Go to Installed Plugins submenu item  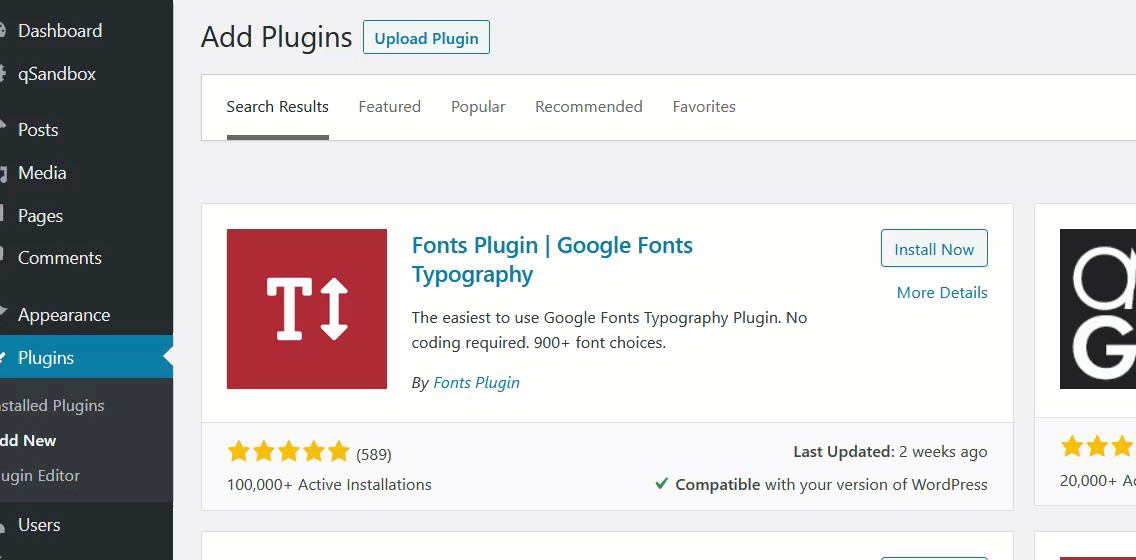[x=52, y=406]
